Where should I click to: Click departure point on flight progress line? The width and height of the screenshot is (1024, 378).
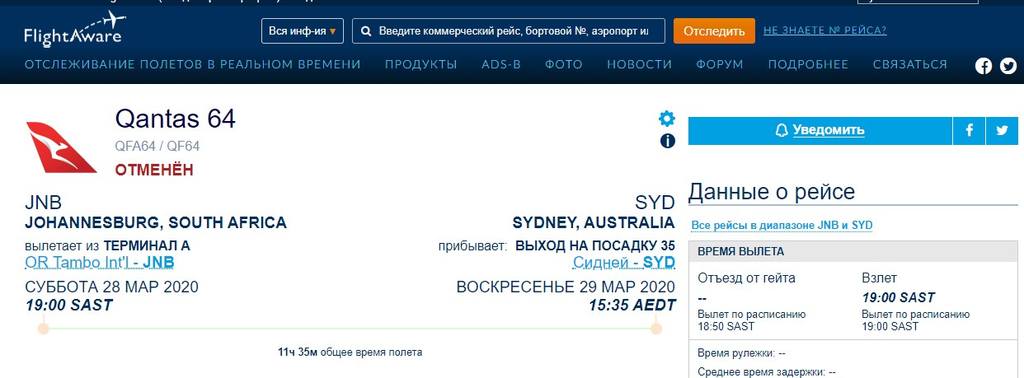click(x=43, y=328)
